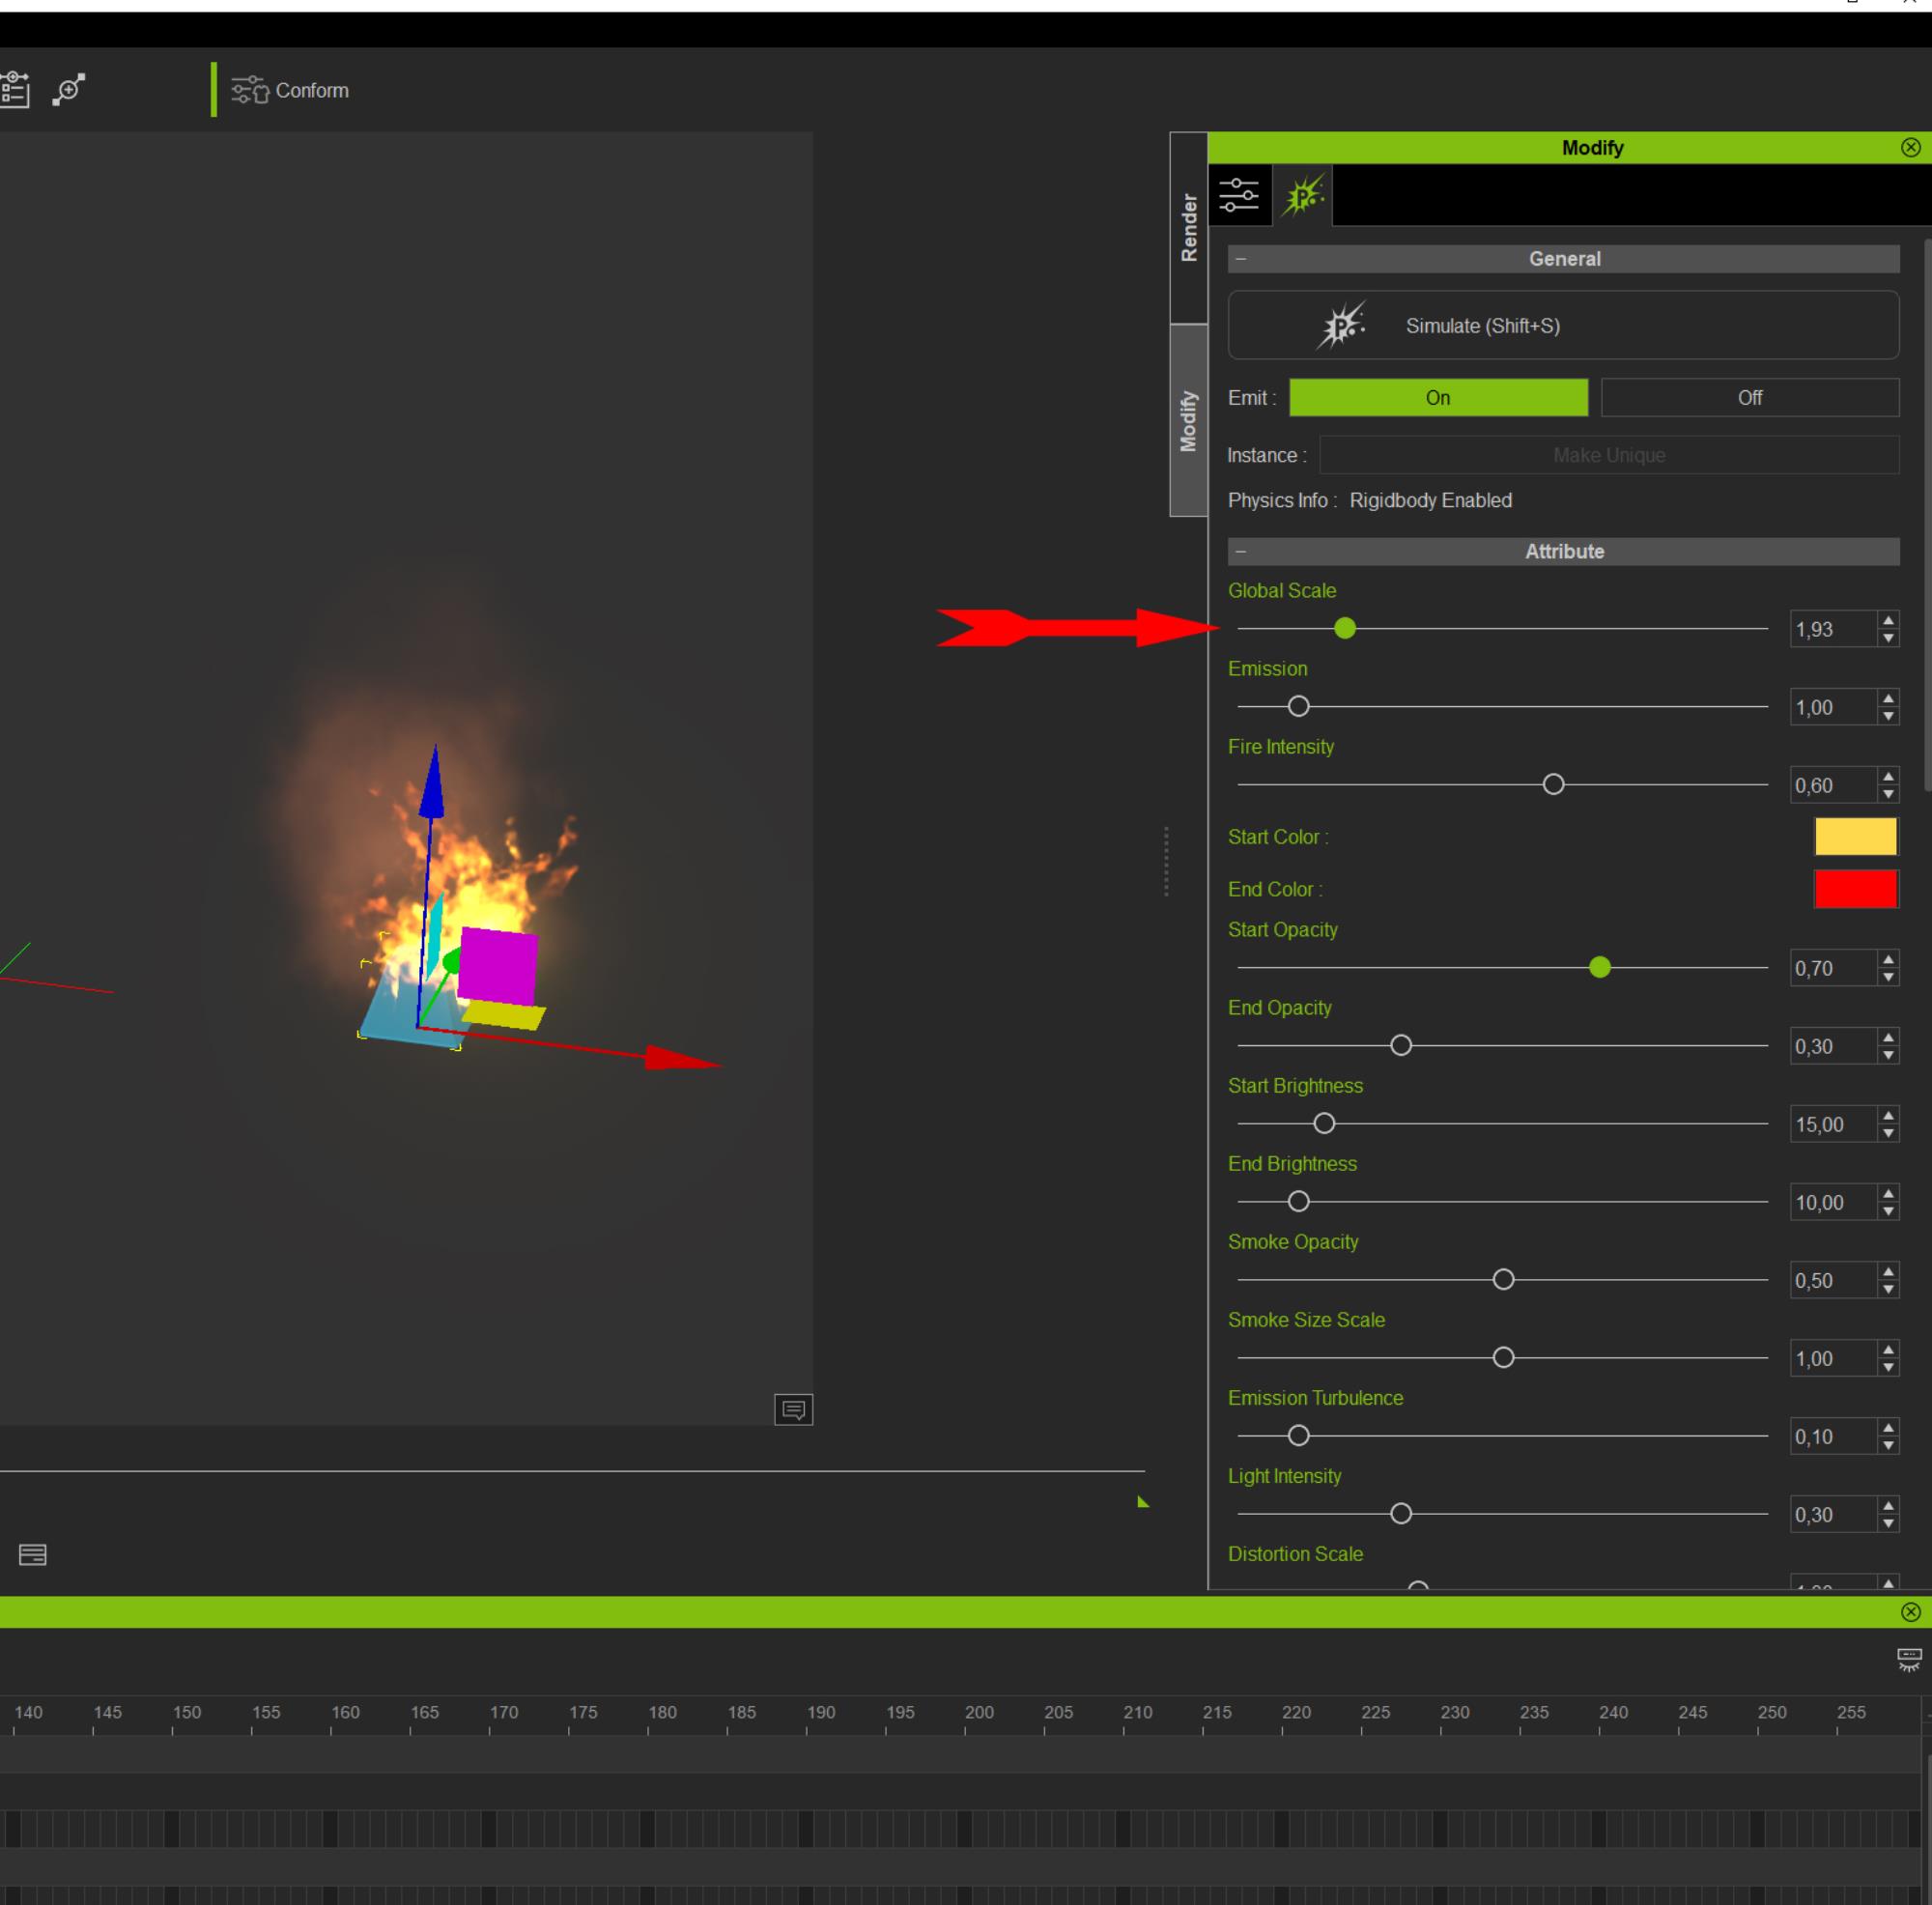Click the Start Opacity slider handle
This screenshot has height=1905, width=1932.
click(x=1600, y=967)
